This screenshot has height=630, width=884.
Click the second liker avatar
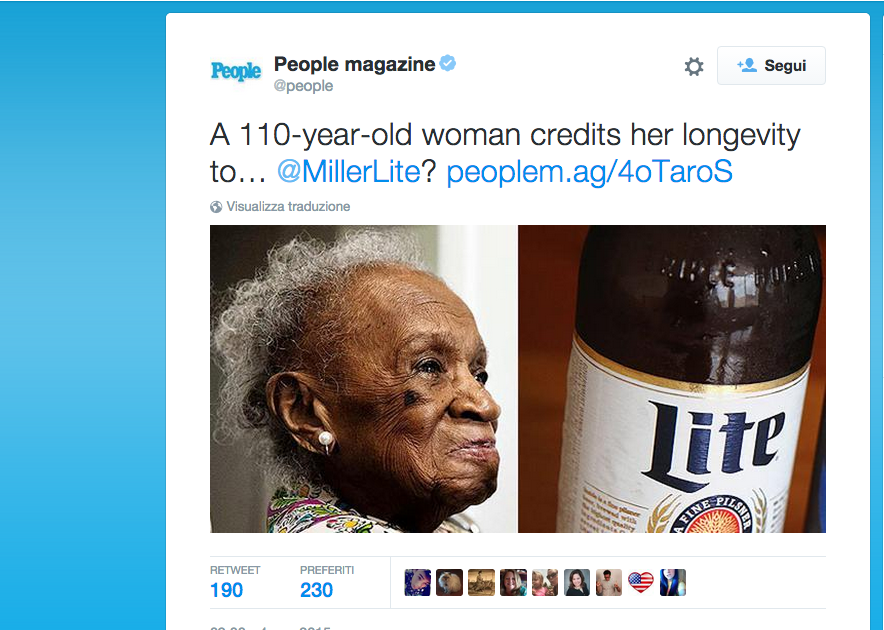coord(449,583)
